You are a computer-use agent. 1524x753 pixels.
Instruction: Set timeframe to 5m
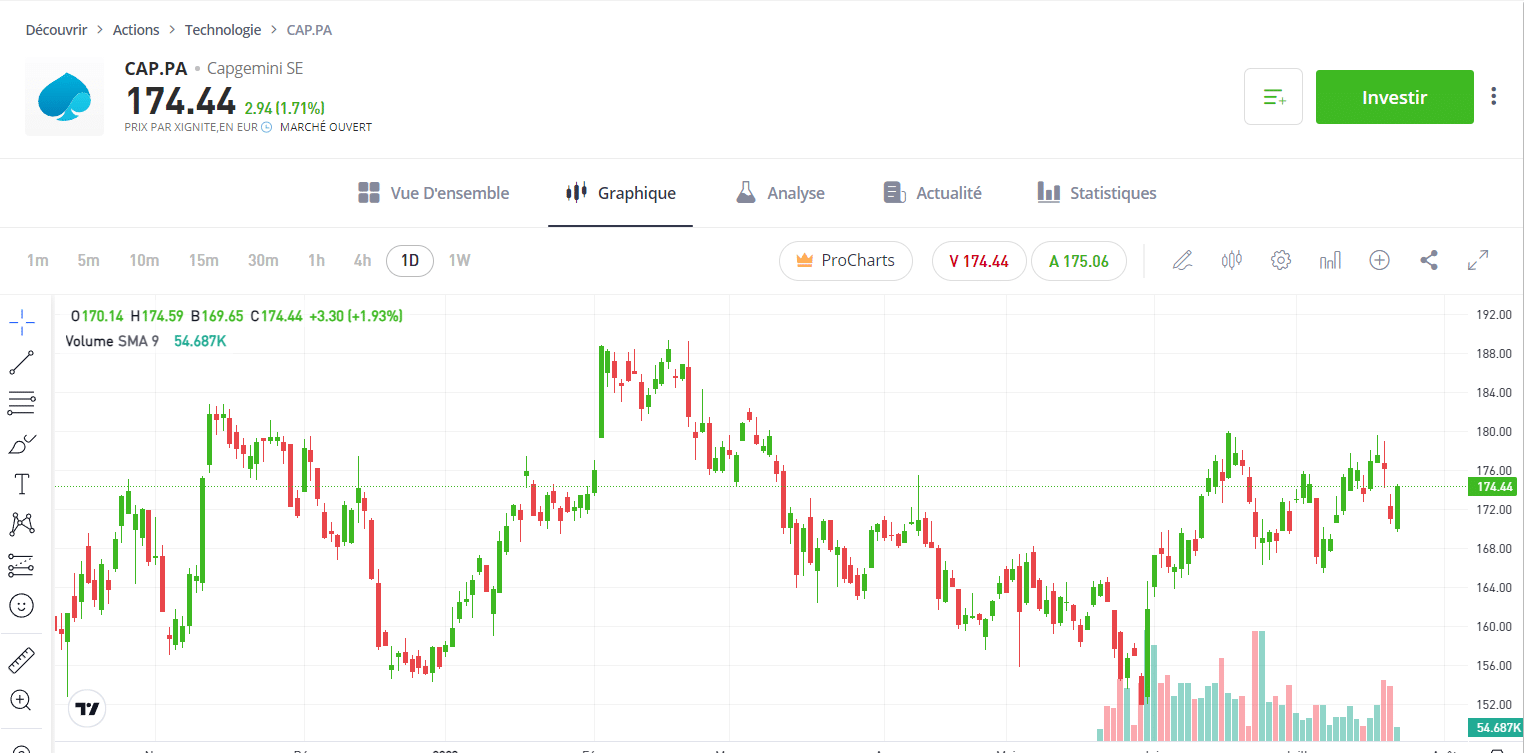[x=88, y=261]
